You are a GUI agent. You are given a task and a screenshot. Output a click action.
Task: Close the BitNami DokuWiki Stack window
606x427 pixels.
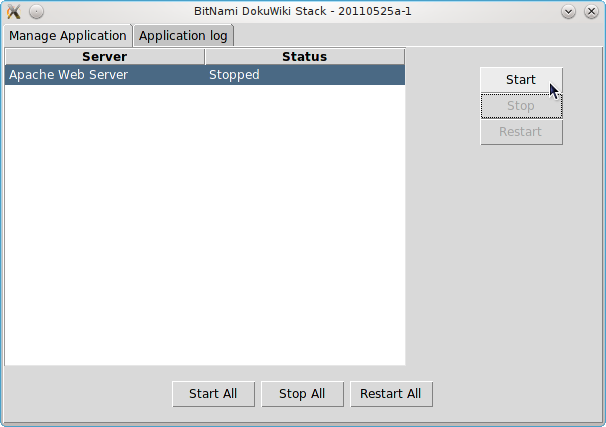(x=591, y=12)
